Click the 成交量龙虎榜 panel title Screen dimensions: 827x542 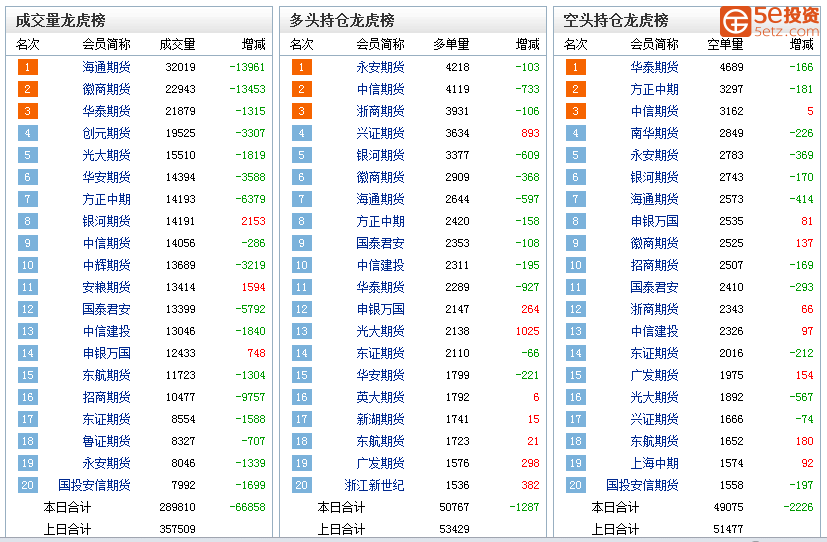(x=60, y=21)
